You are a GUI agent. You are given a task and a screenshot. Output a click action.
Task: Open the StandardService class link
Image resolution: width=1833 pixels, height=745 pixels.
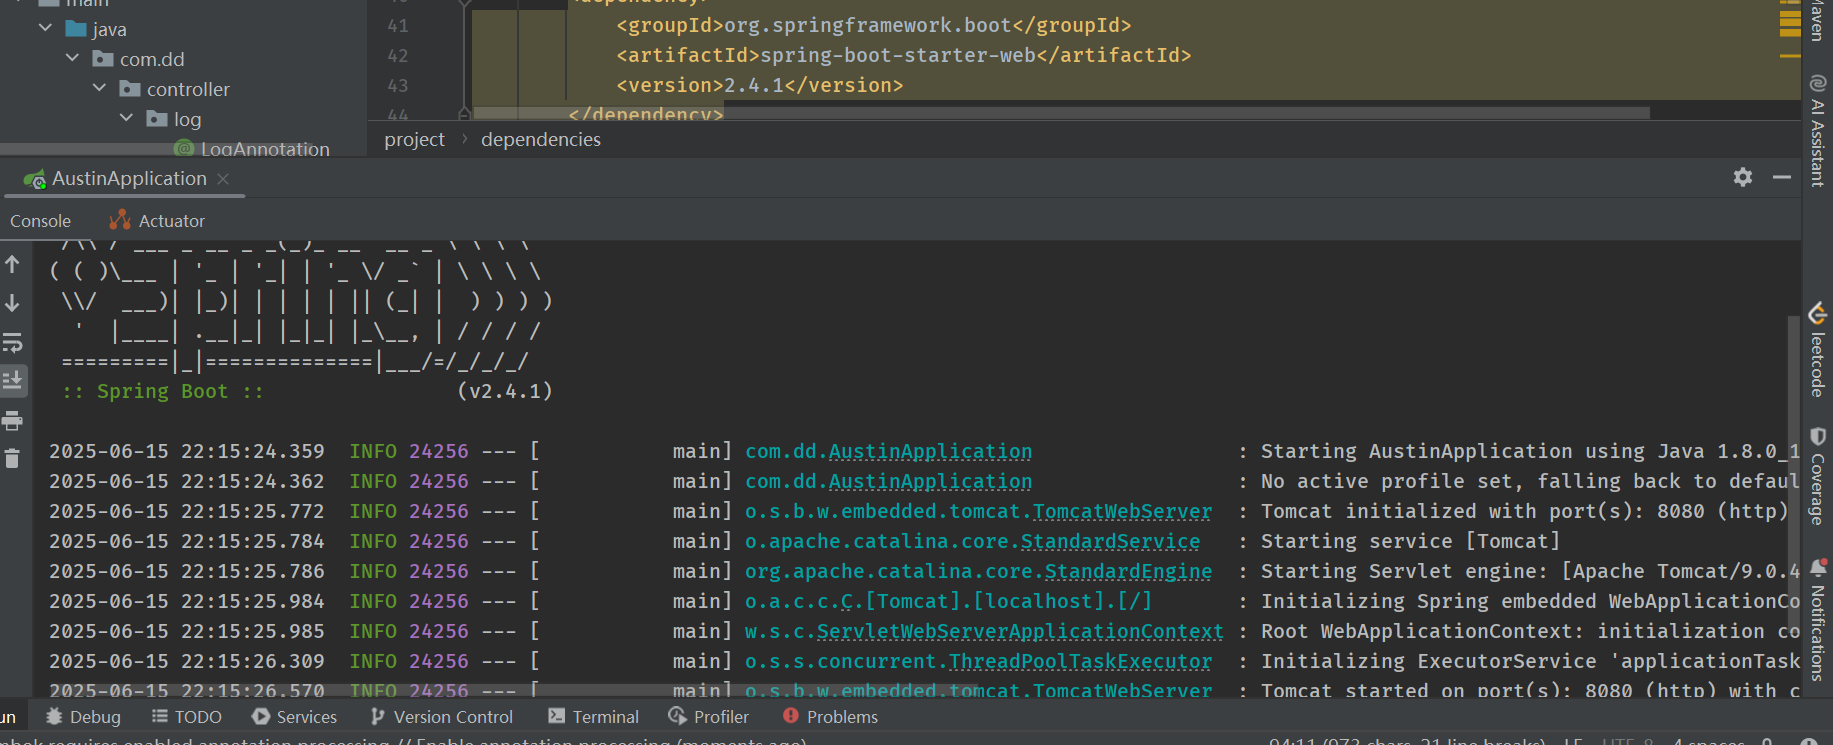(1110, 542)
